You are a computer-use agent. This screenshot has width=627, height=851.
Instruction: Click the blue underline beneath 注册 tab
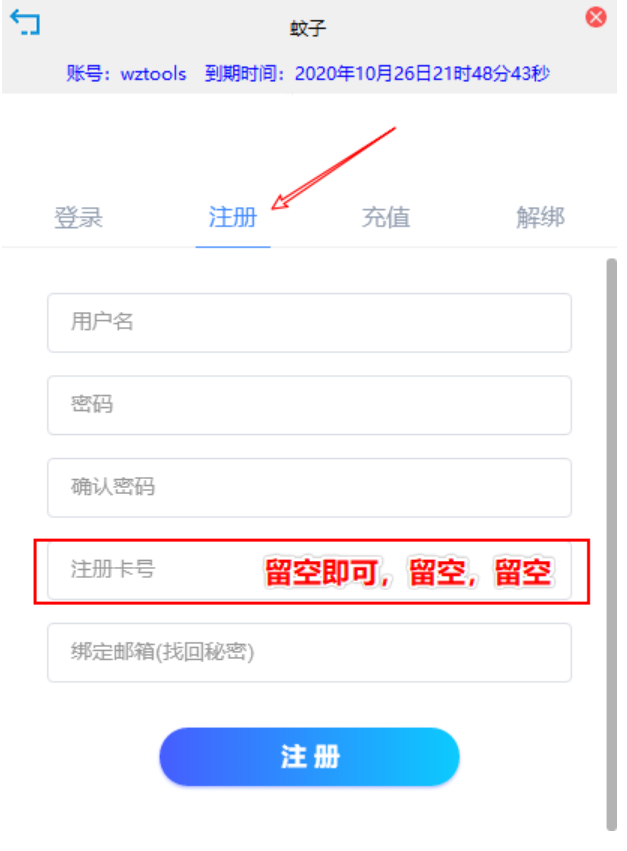coord(233,247)
